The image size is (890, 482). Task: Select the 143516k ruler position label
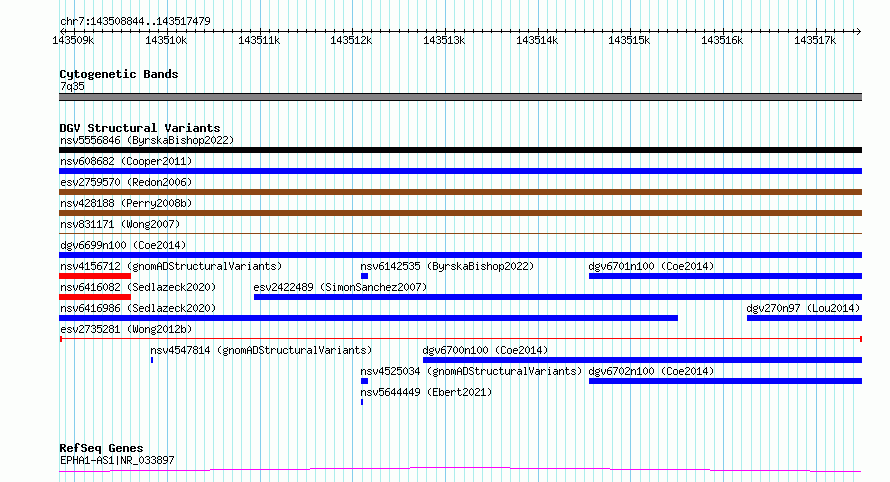(x=722, y=40)
